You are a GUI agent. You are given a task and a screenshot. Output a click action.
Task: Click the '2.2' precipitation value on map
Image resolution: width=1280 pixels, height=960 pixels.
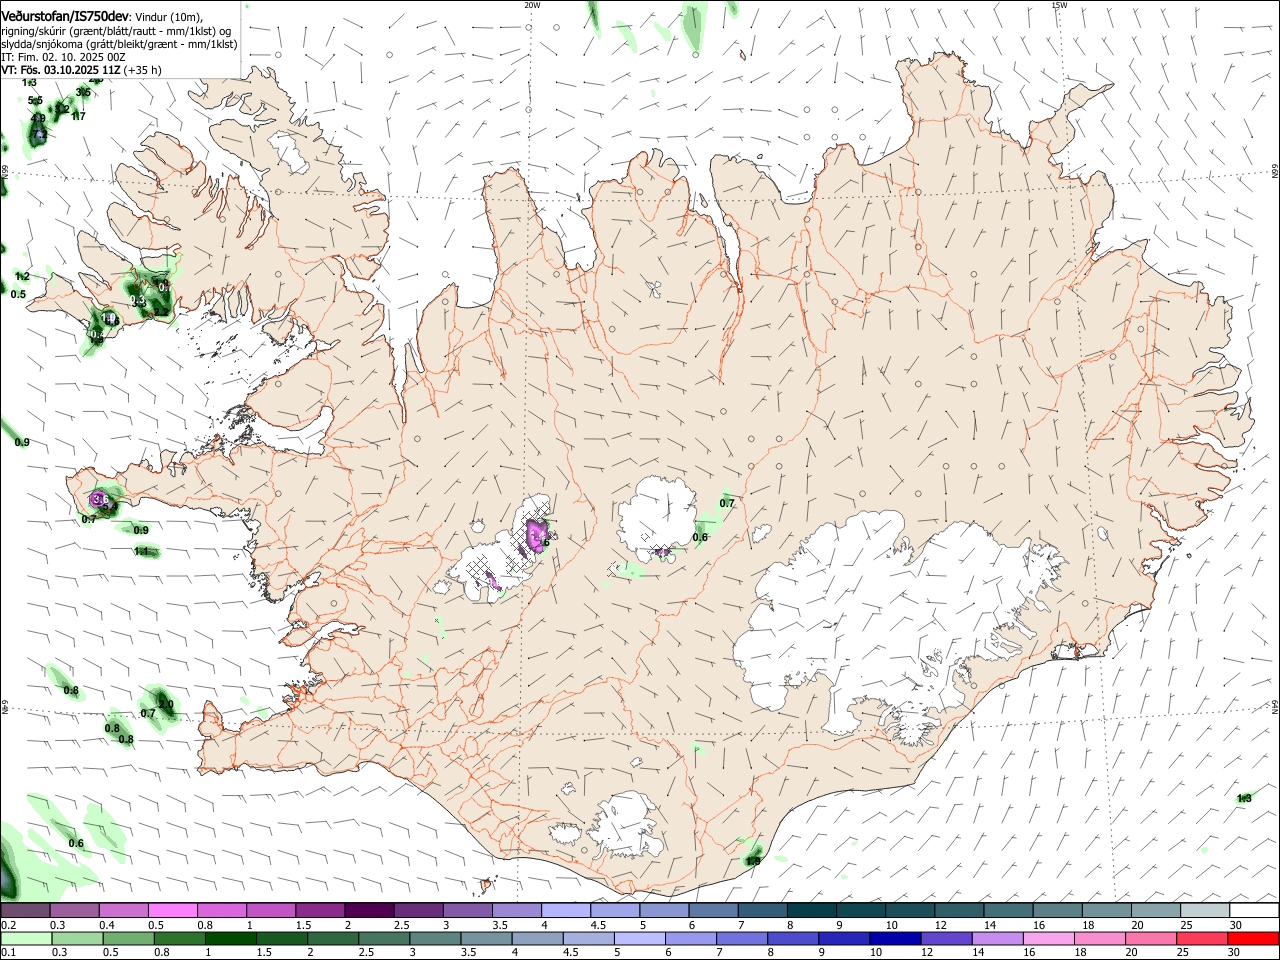coord(161,312)
